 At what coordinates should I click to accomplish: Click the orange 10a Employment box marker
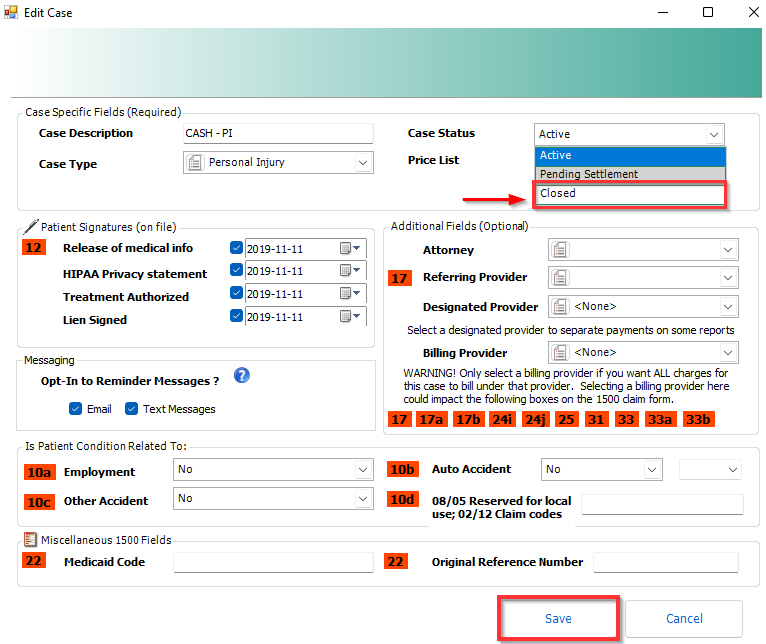(x=37, y=470)
